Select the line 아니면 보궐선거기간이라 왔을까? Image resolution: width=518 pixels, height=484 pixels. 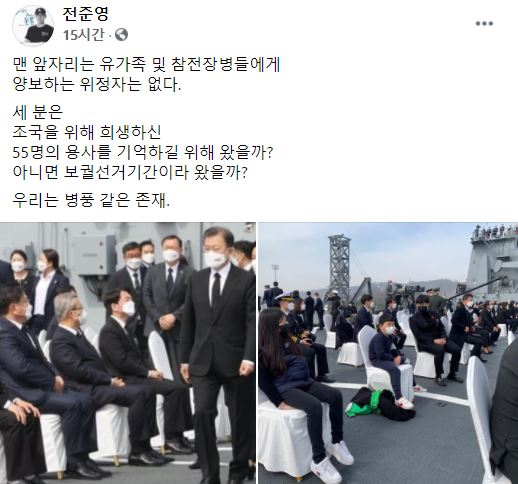point(130,172)
